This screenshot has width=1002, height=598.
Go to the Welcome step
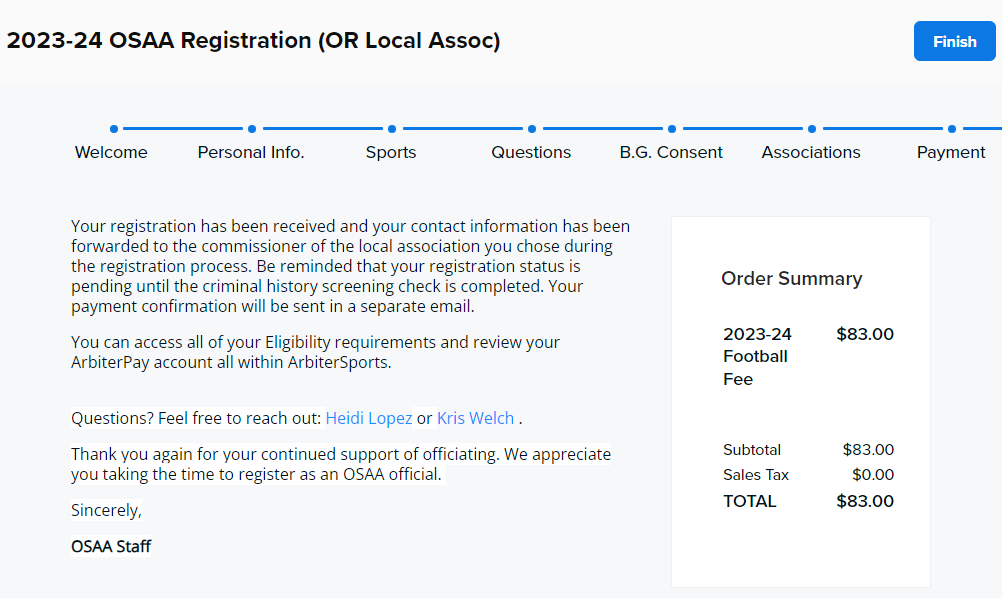tap(111, 152)
